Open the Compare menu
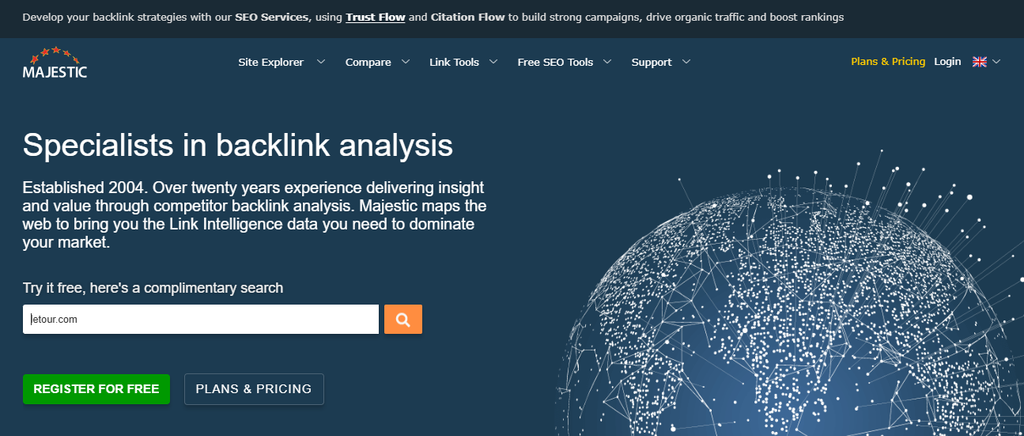The width and height of the screenshot is (1024, 436). pos(368,62)
